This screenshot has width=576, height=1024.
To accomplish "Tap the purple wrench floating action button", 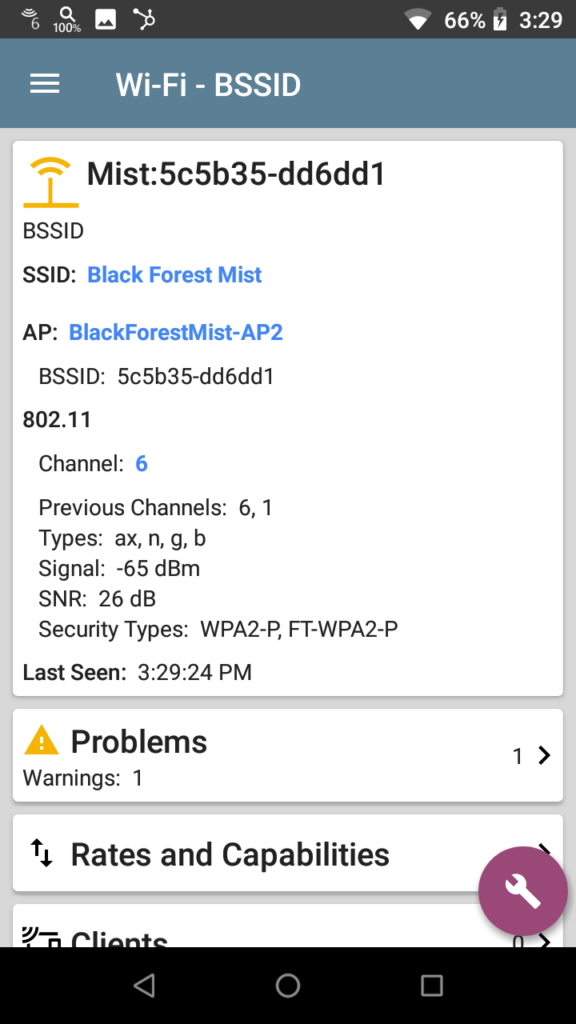I will 522,891.
